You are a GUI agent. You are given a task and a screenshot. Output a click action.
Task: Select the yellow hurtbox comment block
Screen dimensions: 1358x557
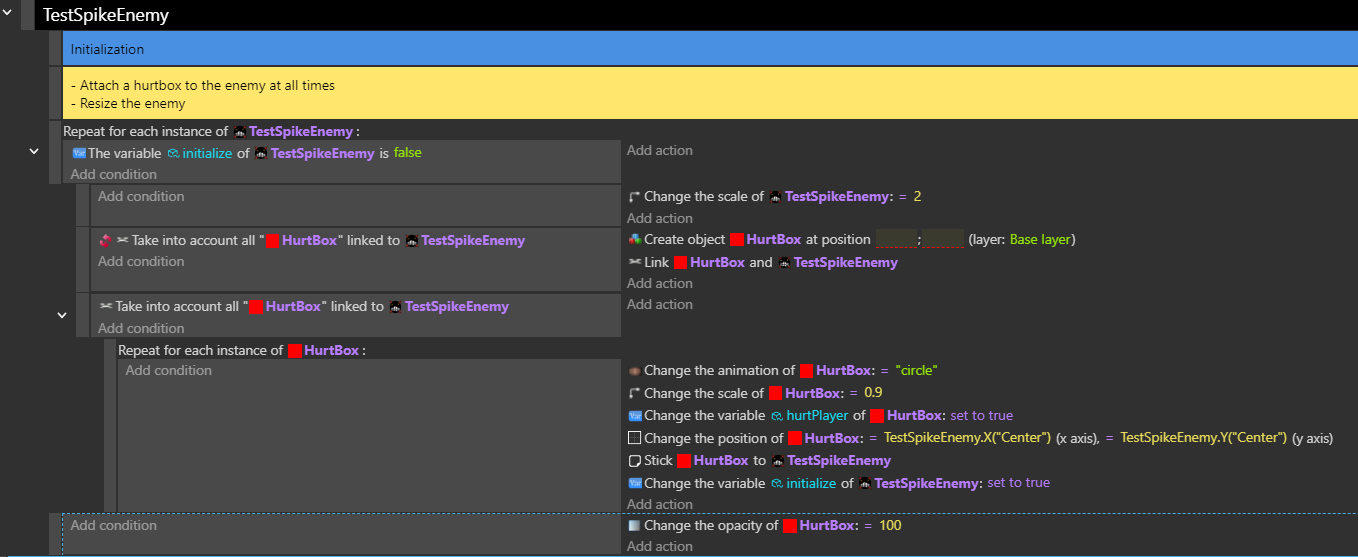coord(710,93)
